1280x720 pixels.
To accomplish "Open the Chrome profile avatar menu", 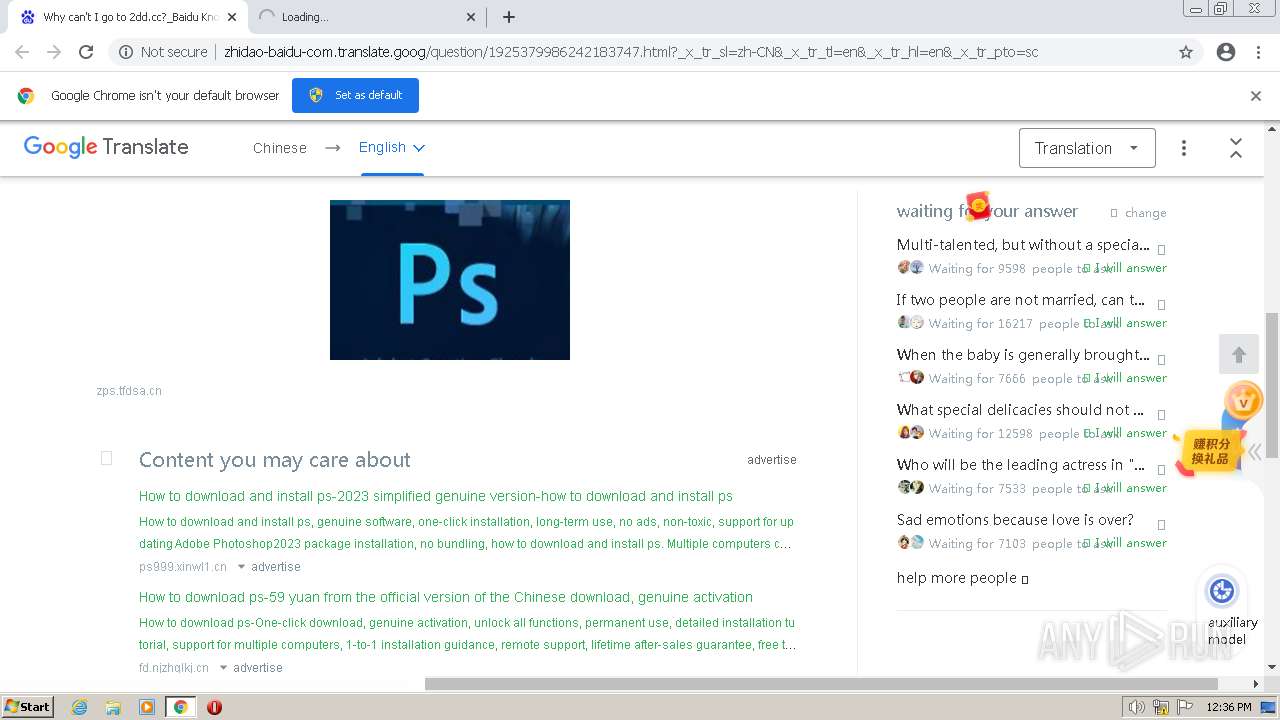I will coord(1226,52).
